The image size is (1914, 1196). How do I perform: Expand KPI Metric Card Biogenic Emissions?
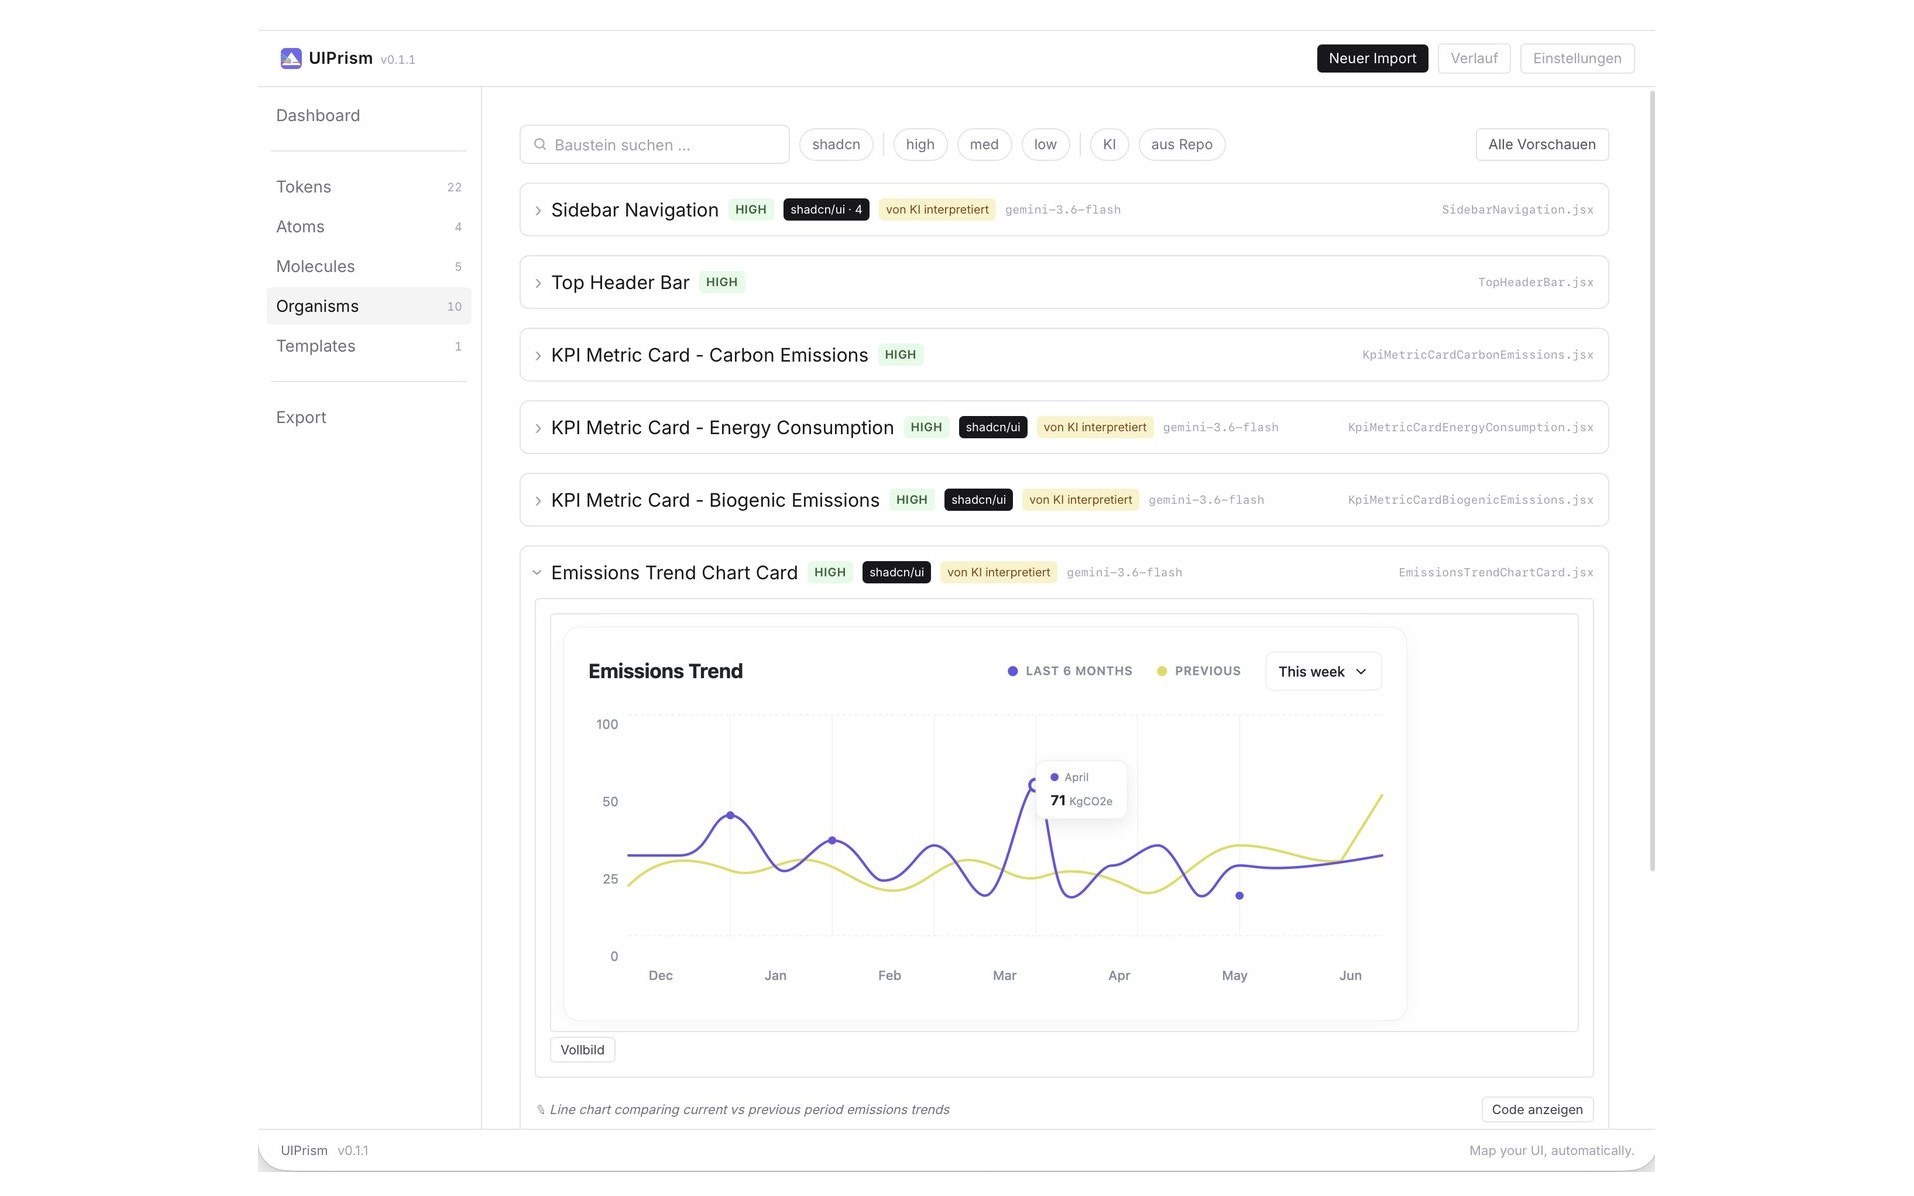tap(538, 500)
